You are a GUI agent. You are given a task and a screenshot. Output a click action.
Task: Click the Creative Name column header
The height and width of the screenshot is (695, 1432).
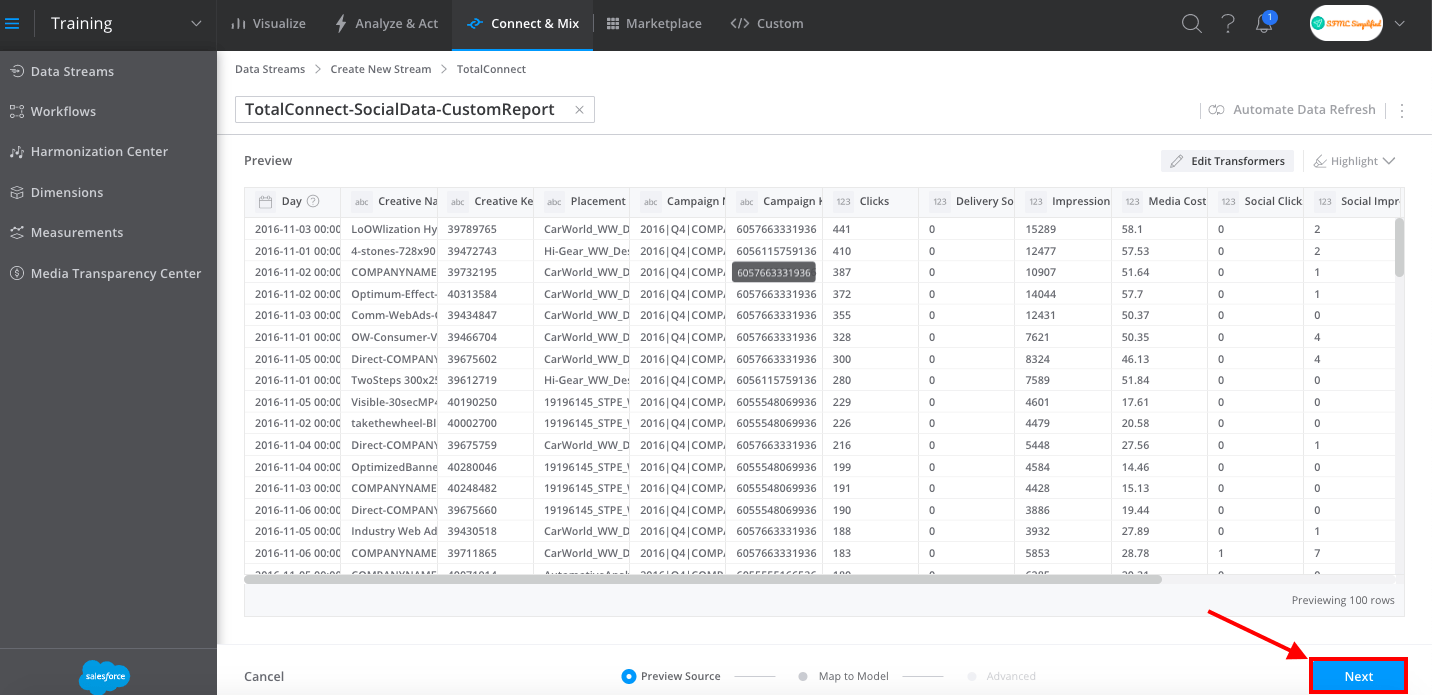(x=389, y=202)
